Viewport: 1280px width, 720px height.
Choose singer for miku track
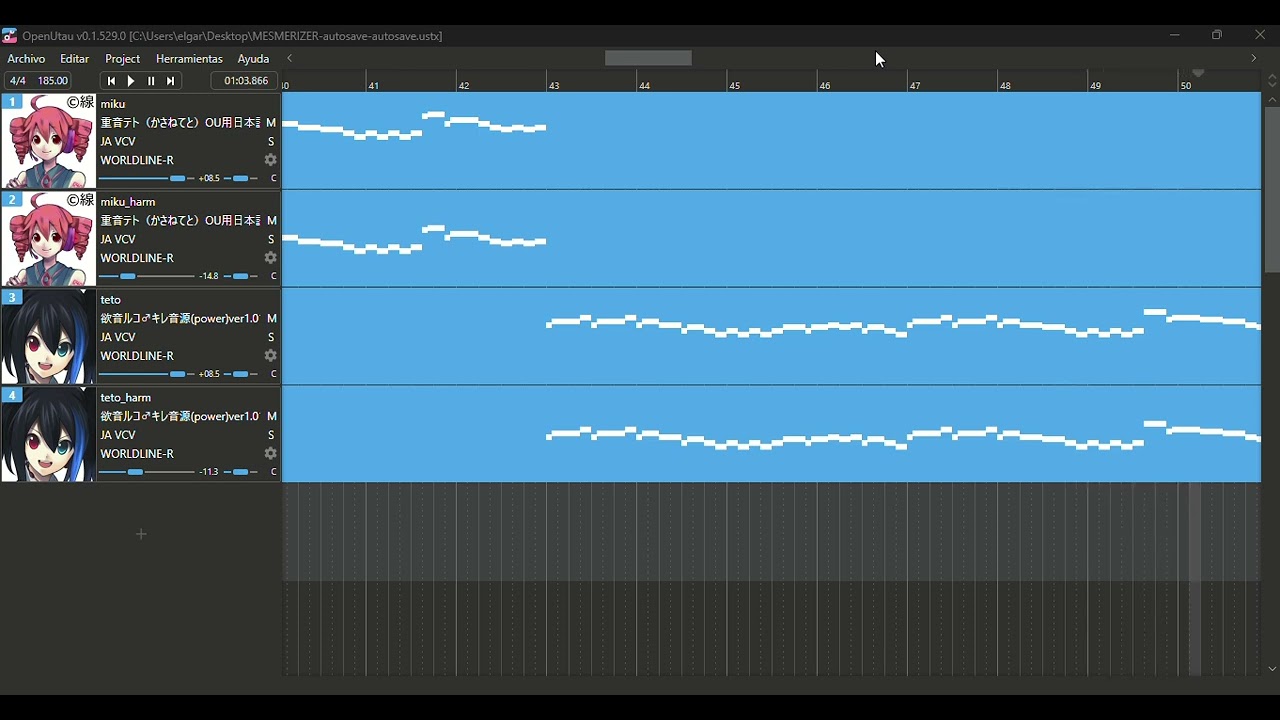tap(181, 123)
